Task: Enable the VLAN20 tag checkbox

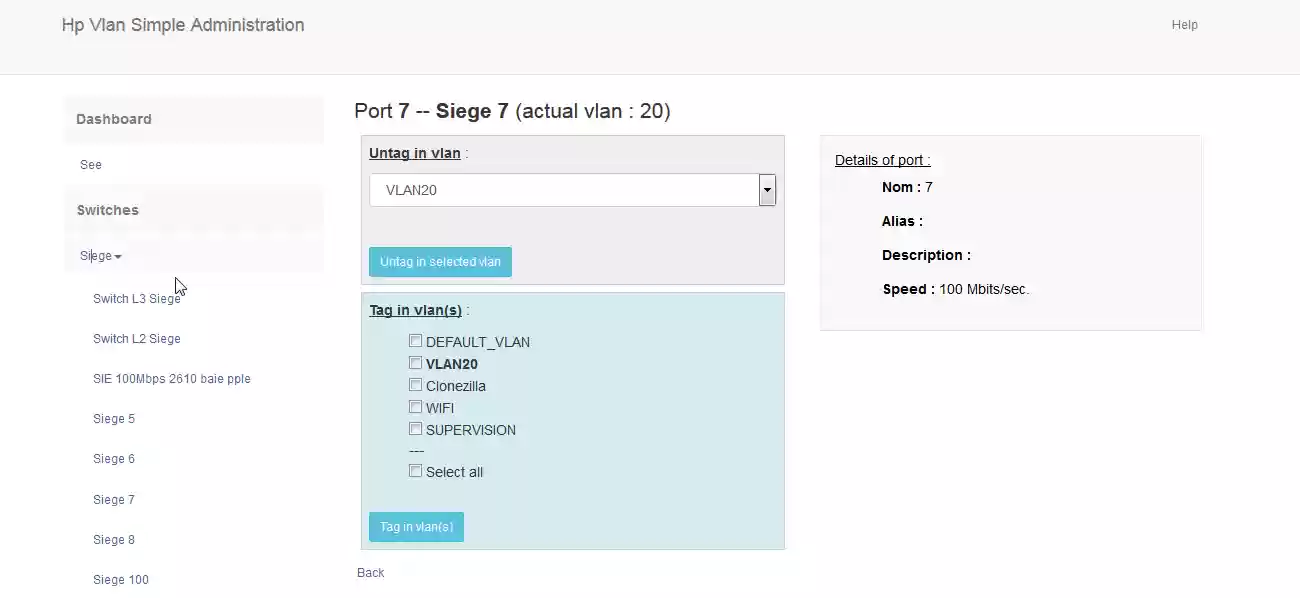Action: pyautogui.click(x=415, y=363)
